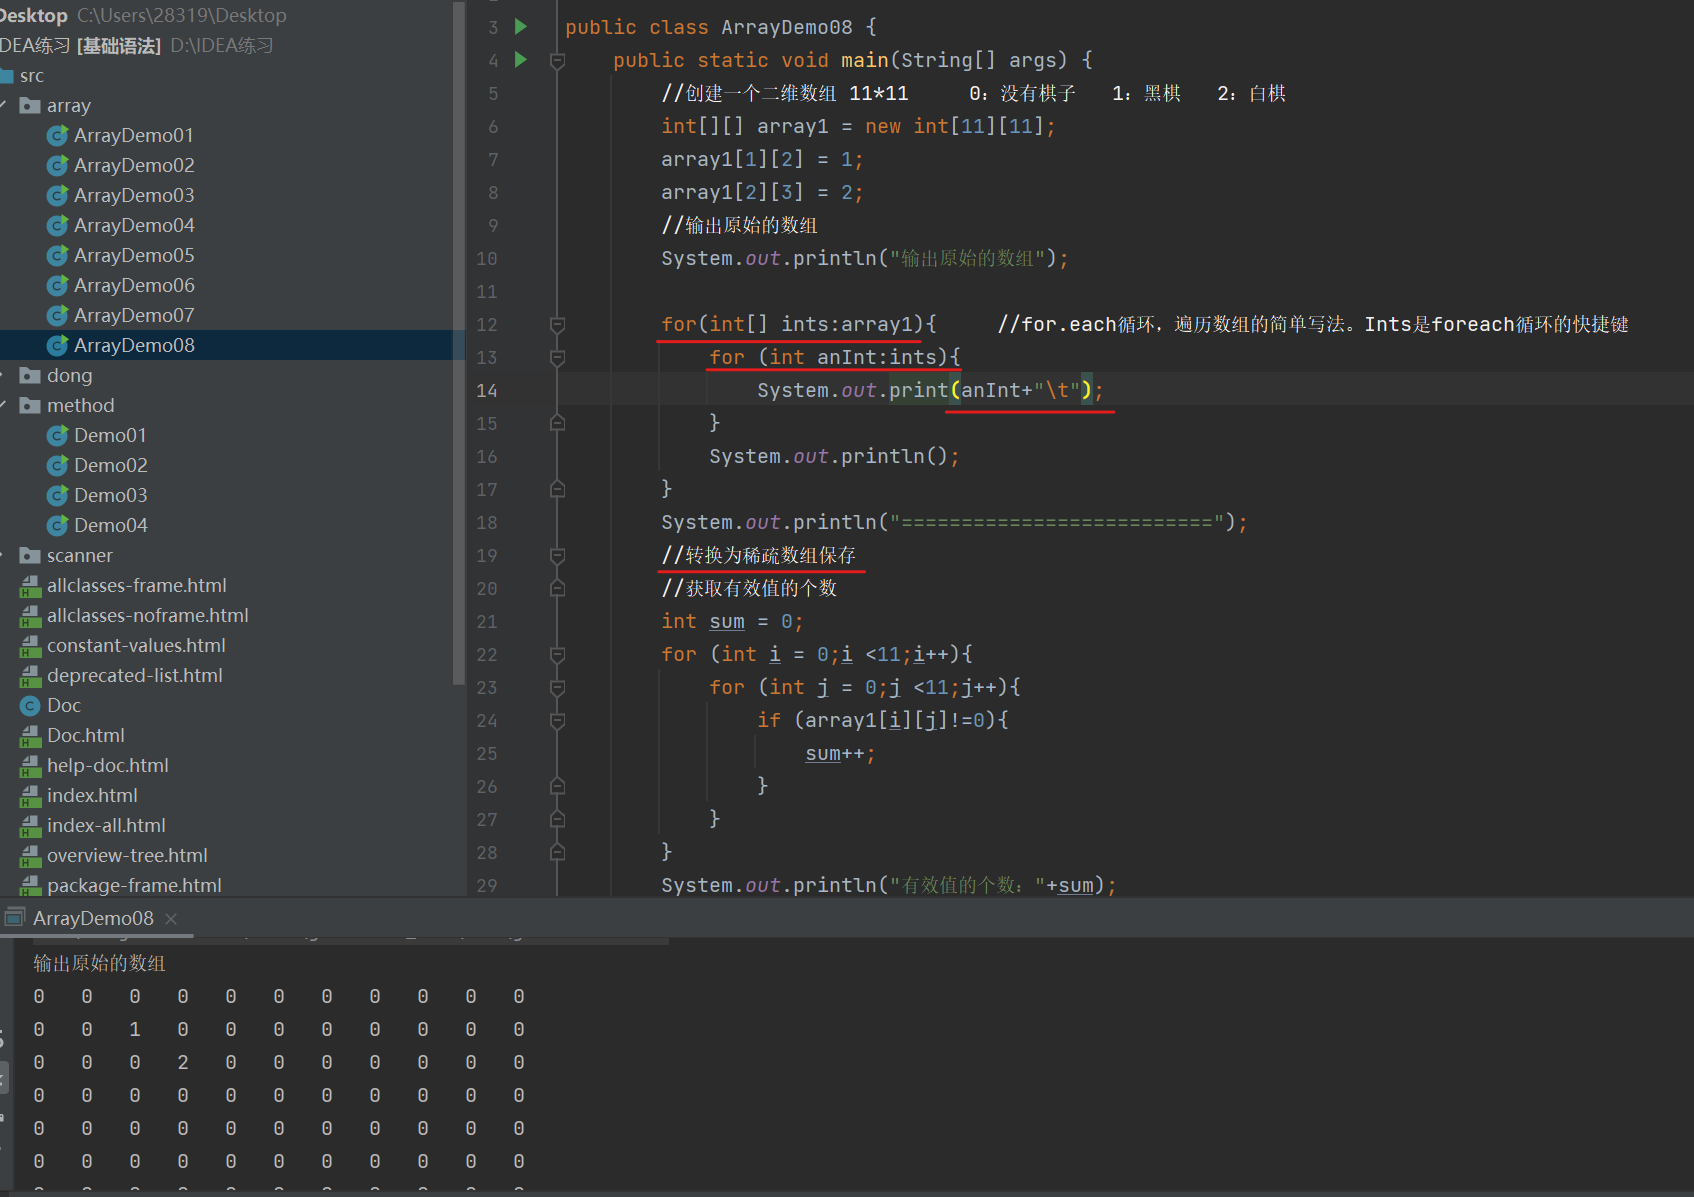Viewport: 1694px width, 1197px height.
Task: Select the highlighted ArrayDemo08 file
Action: 134,346
